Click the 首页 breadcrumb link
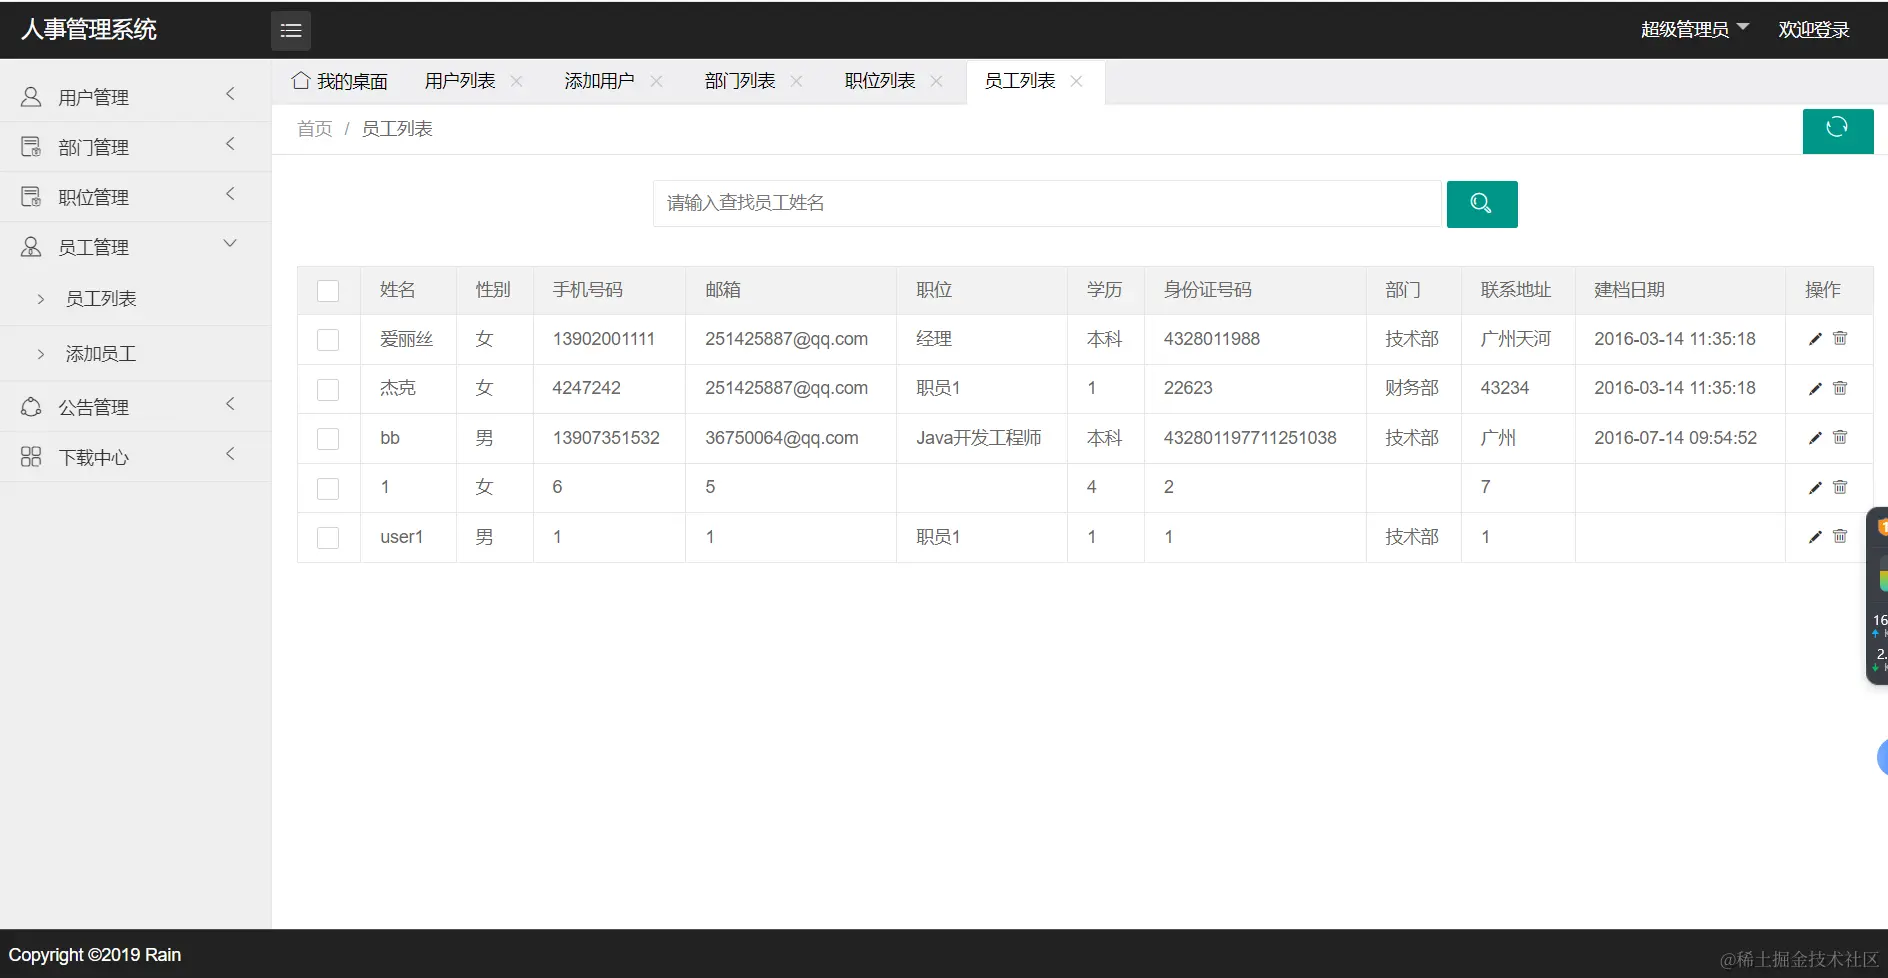 tap(315, 129)
